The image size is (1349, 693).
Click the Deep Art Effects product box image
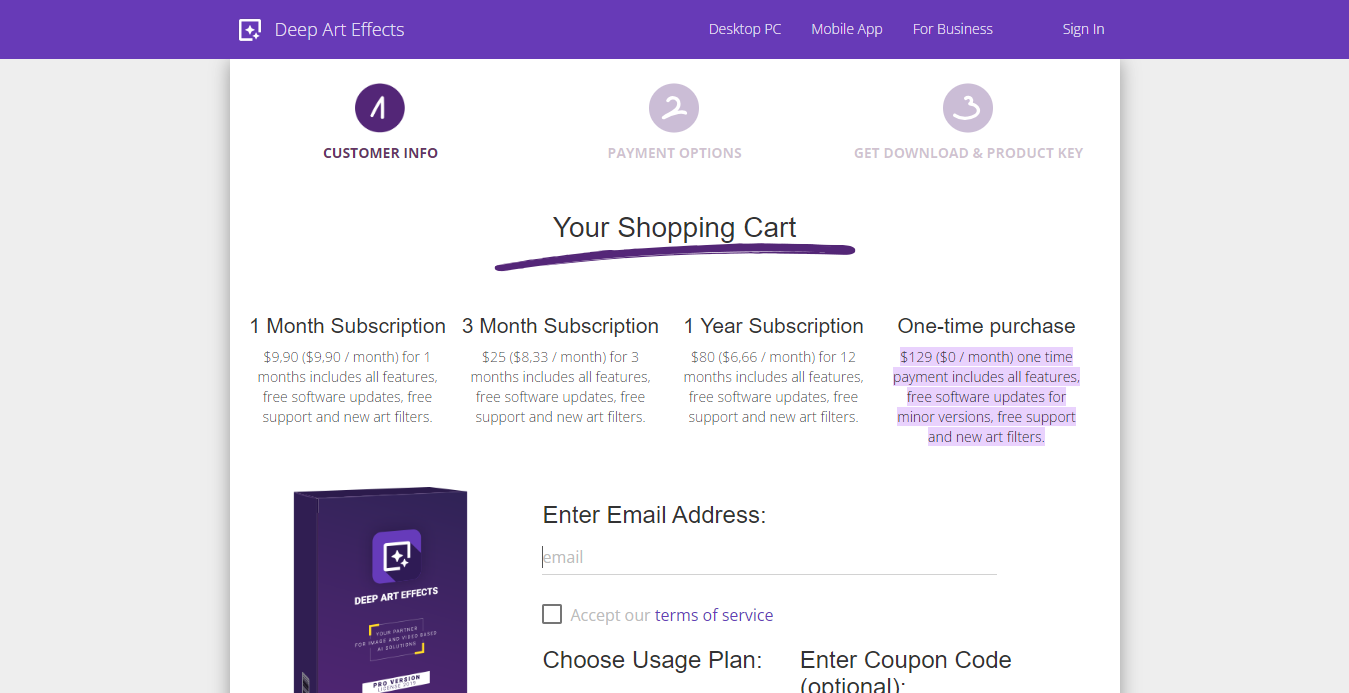380,590
